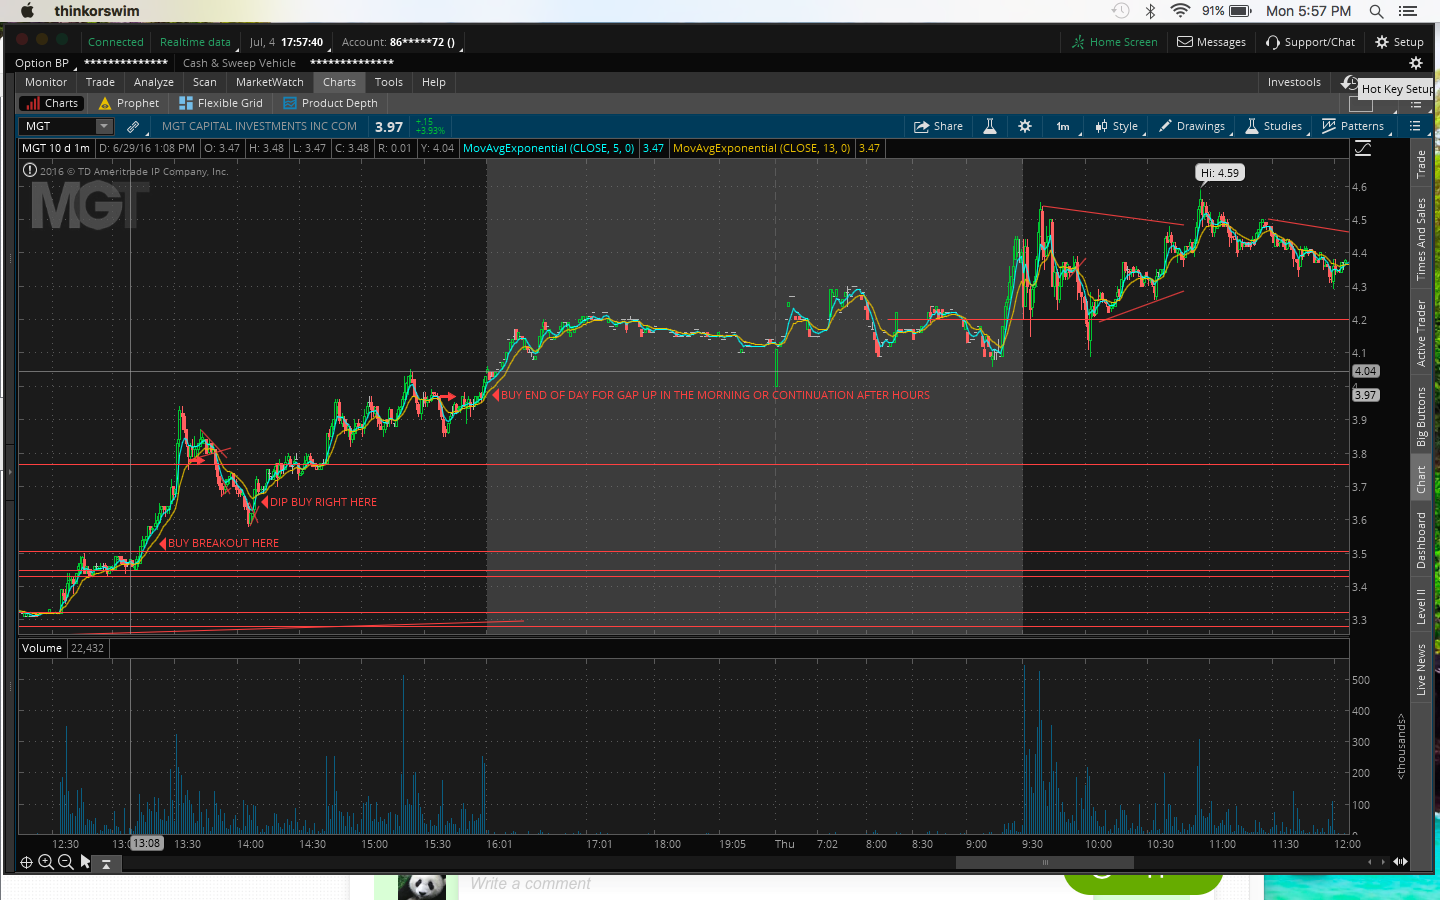Open the Investools tab
Viewport: 1440px width, 900px height.
pos(1294,82)
